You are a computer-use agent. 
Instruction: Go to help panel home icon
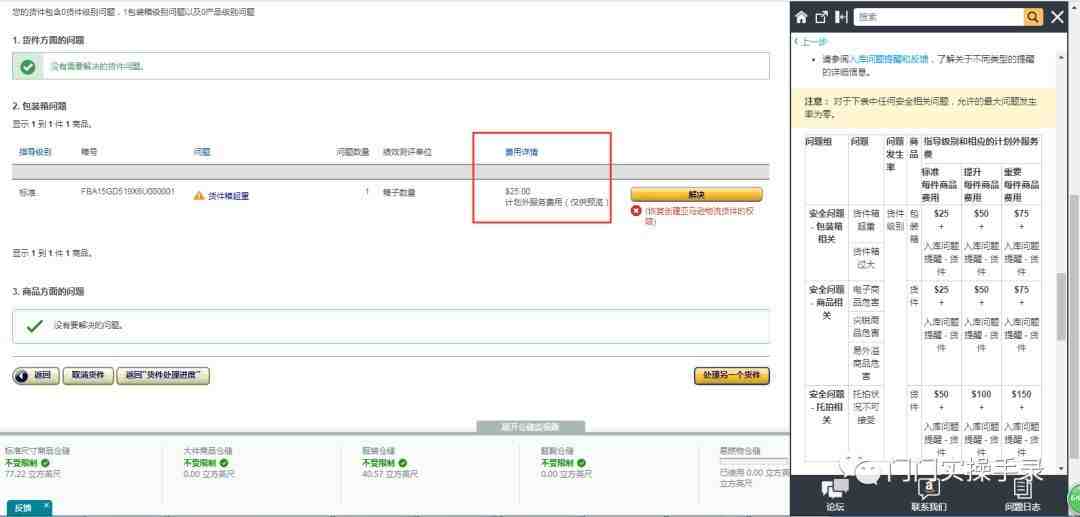tap(801, 17)
